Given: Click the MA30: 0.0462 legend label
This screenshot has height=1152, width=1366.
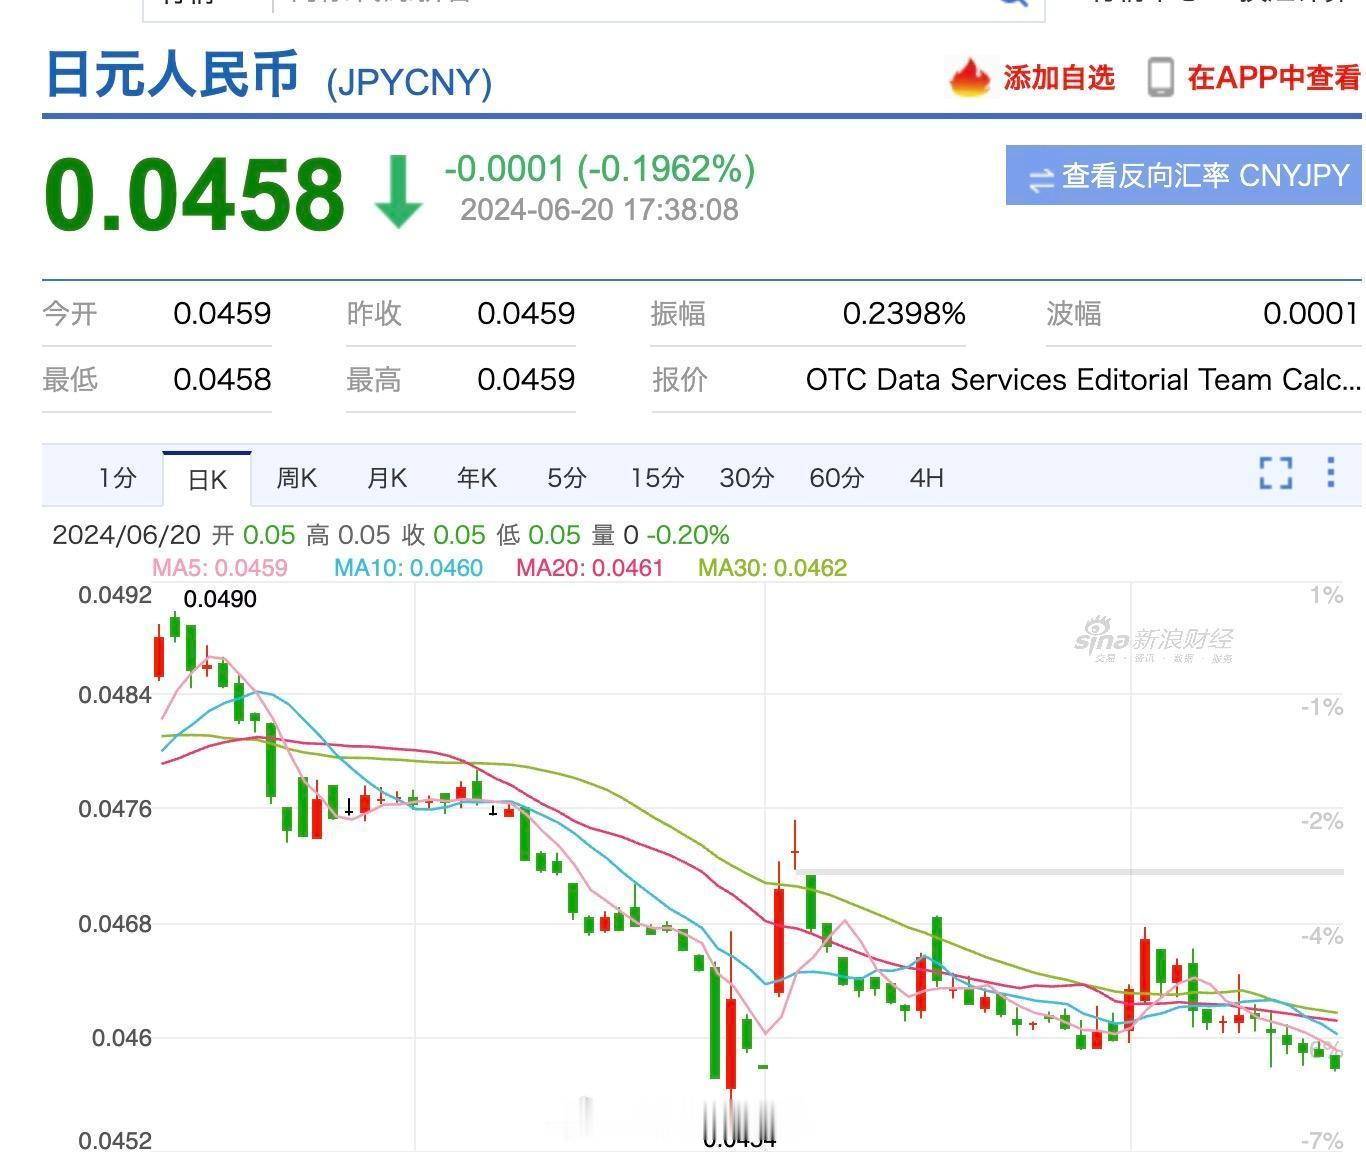Looking at the screenshot, I should coord(772,568).
